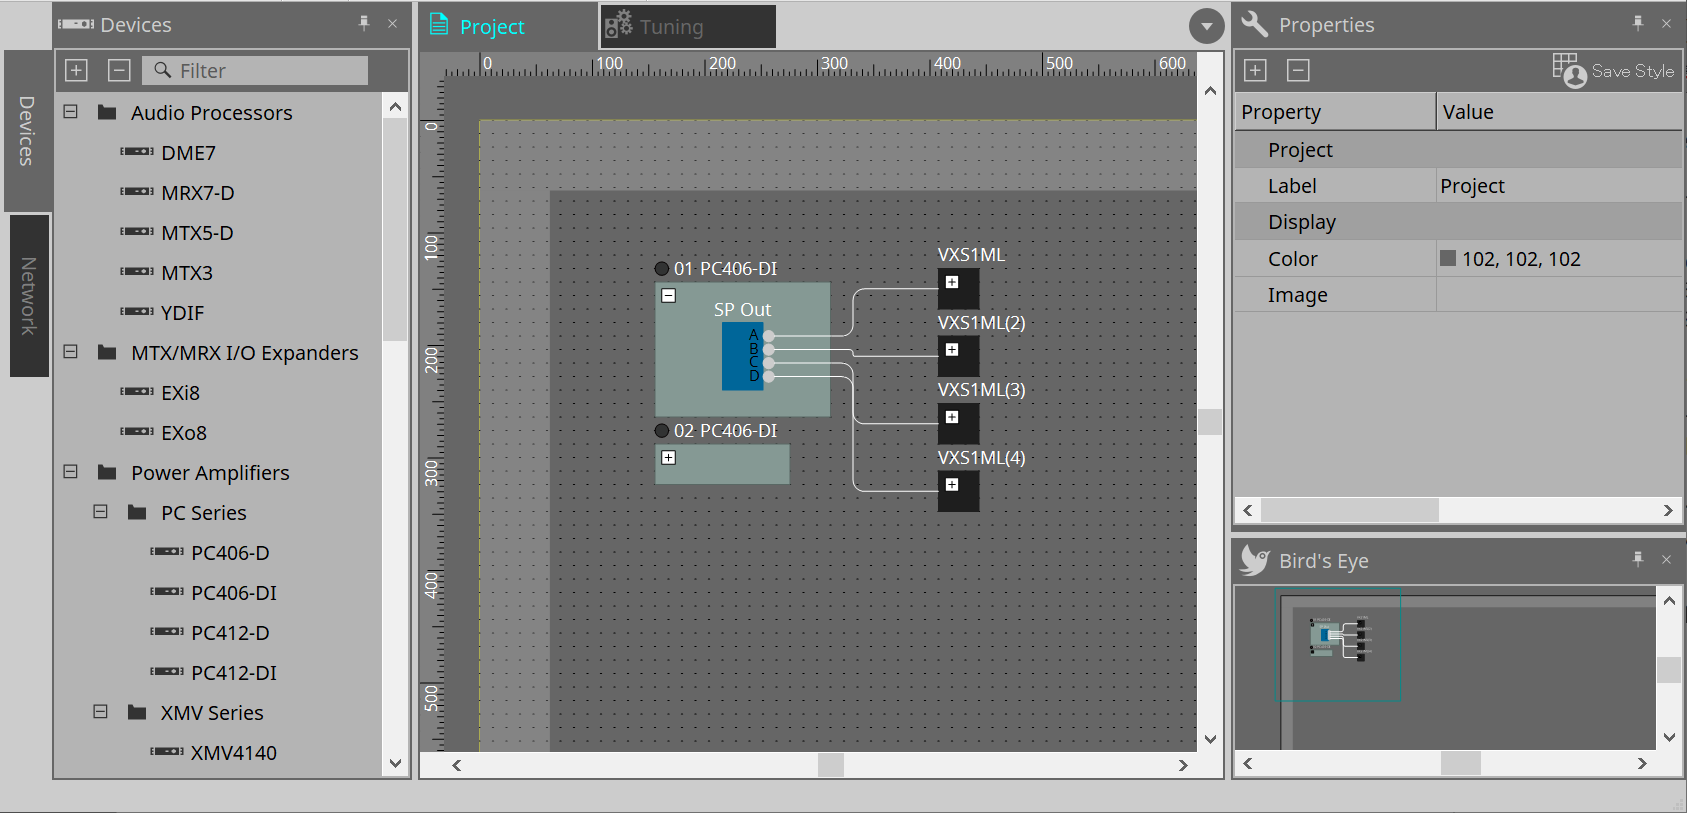The width and height of the screenshot is (1687, 813).
Task: Switch to the Project sheet tab
Action: coord(508,26)
